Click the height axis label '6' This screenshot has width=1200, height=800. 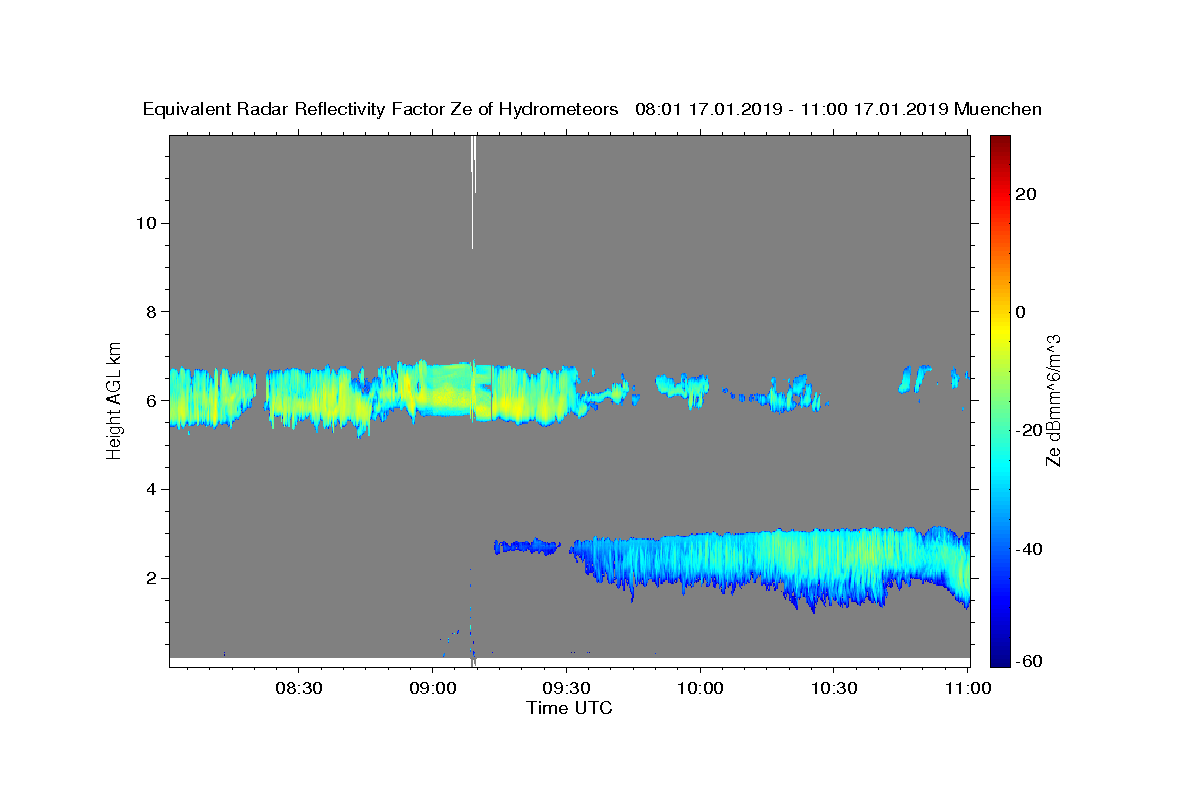point(149,401)
